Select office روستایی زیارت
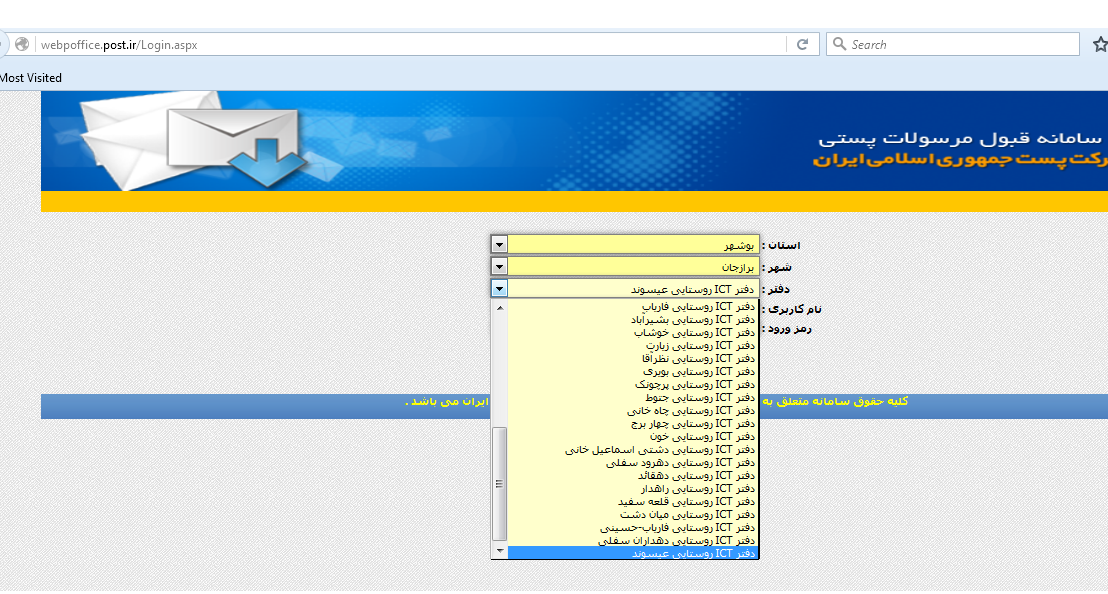 coord(632,345)
